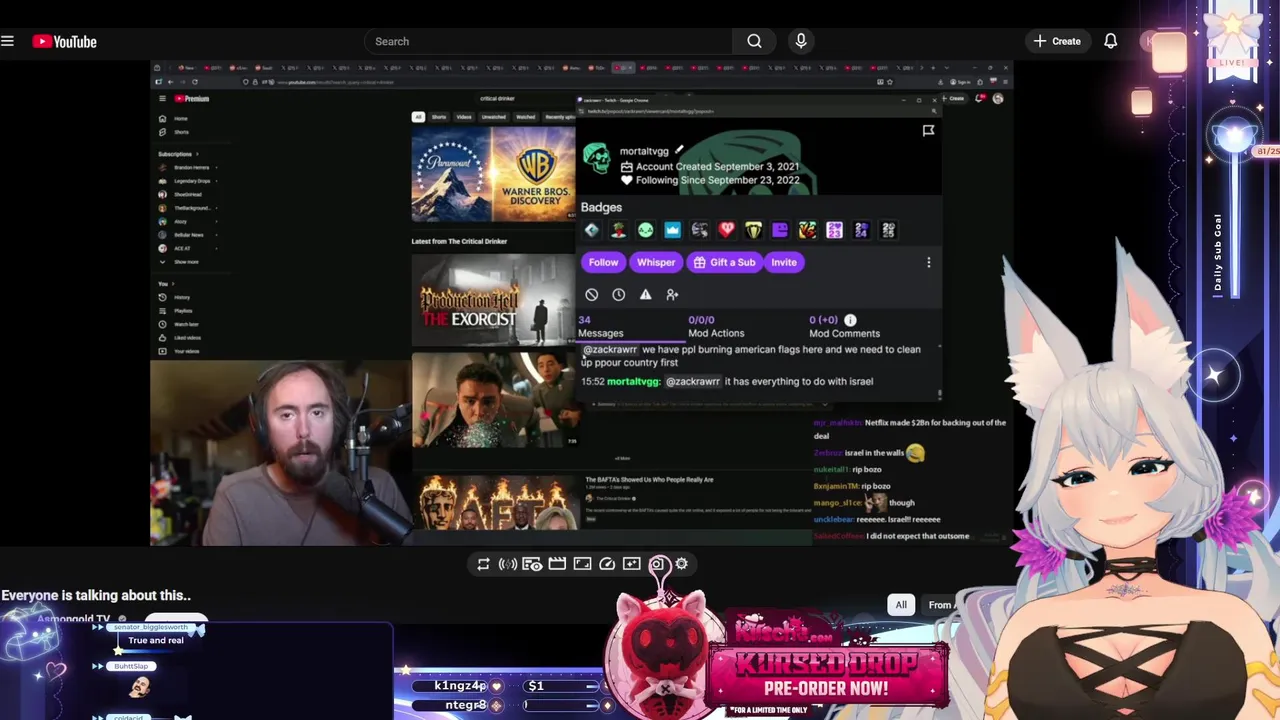Click the Gift a Sub button
This screenshot has height=720, width=1280.
click(x=725, y=262)
